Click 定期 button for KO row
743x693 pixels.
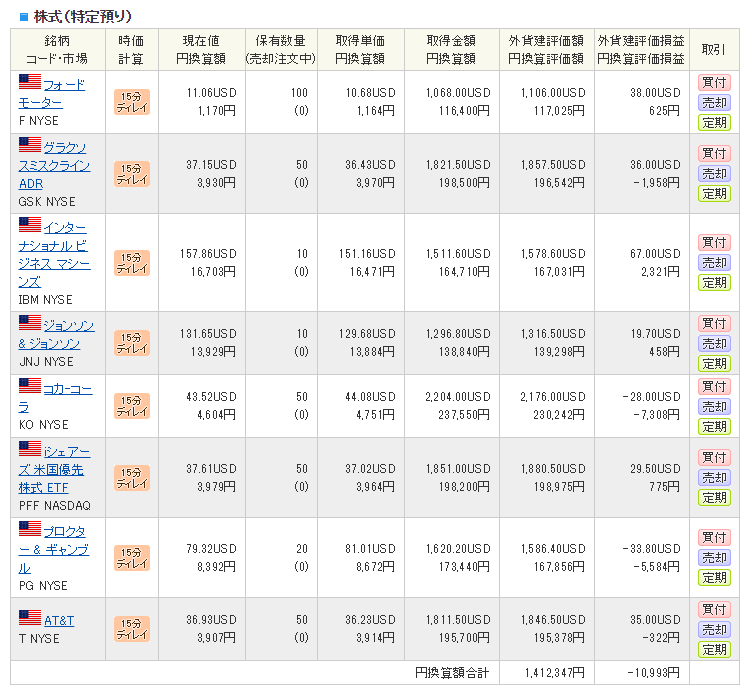point(714,427)
